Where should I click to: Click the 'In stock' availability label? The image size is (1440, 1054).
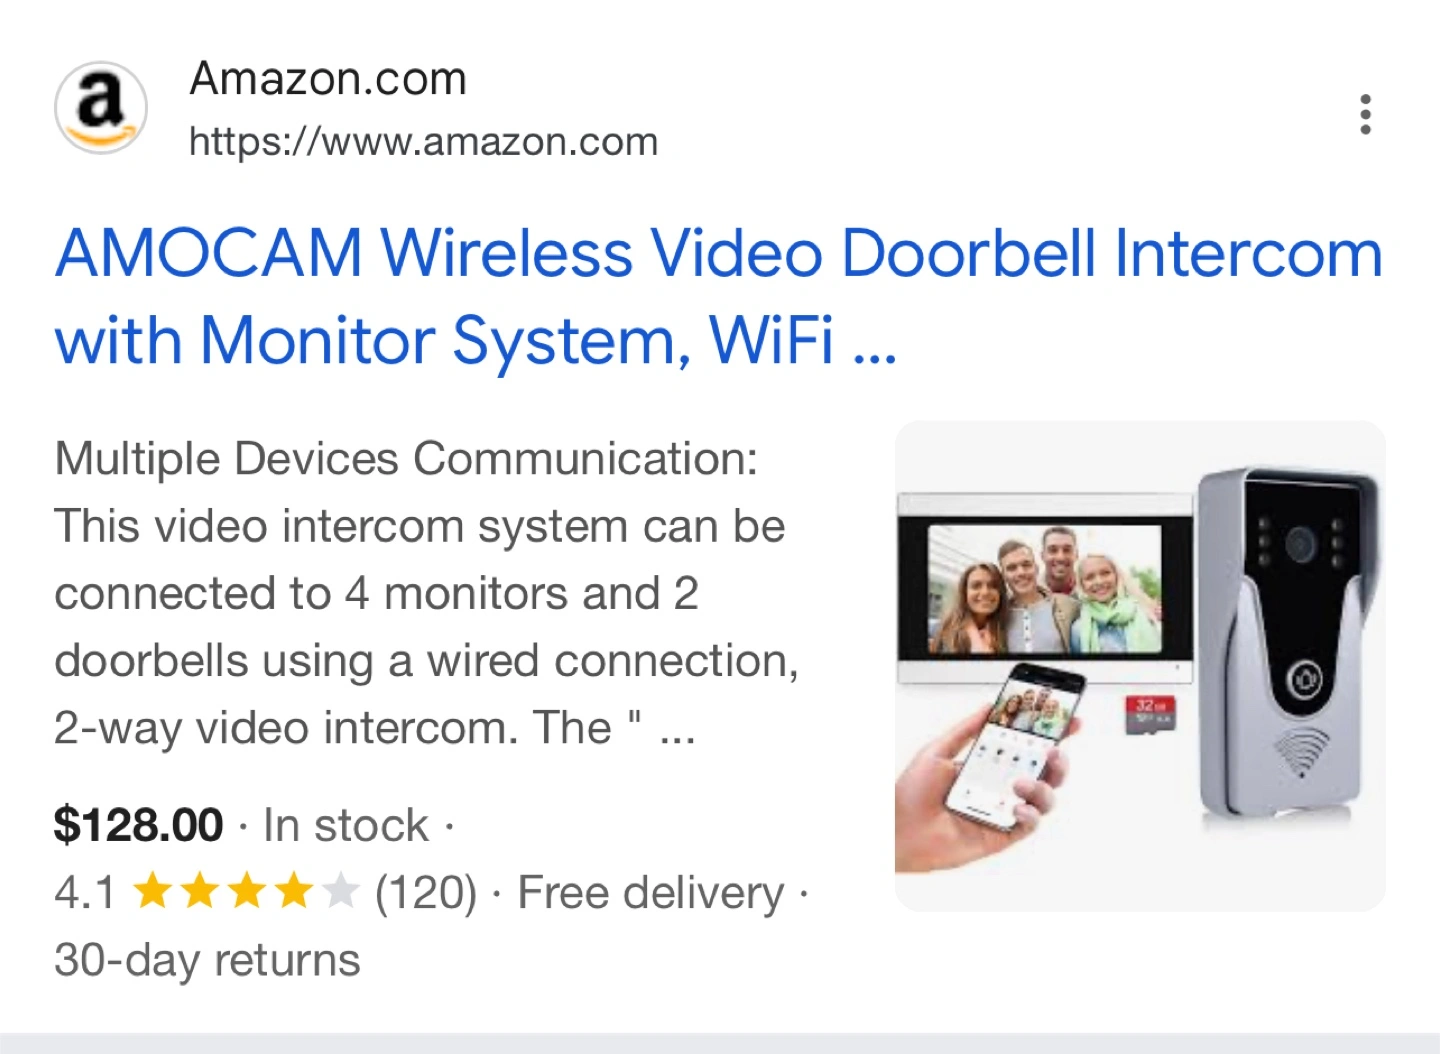click(346, 826)
